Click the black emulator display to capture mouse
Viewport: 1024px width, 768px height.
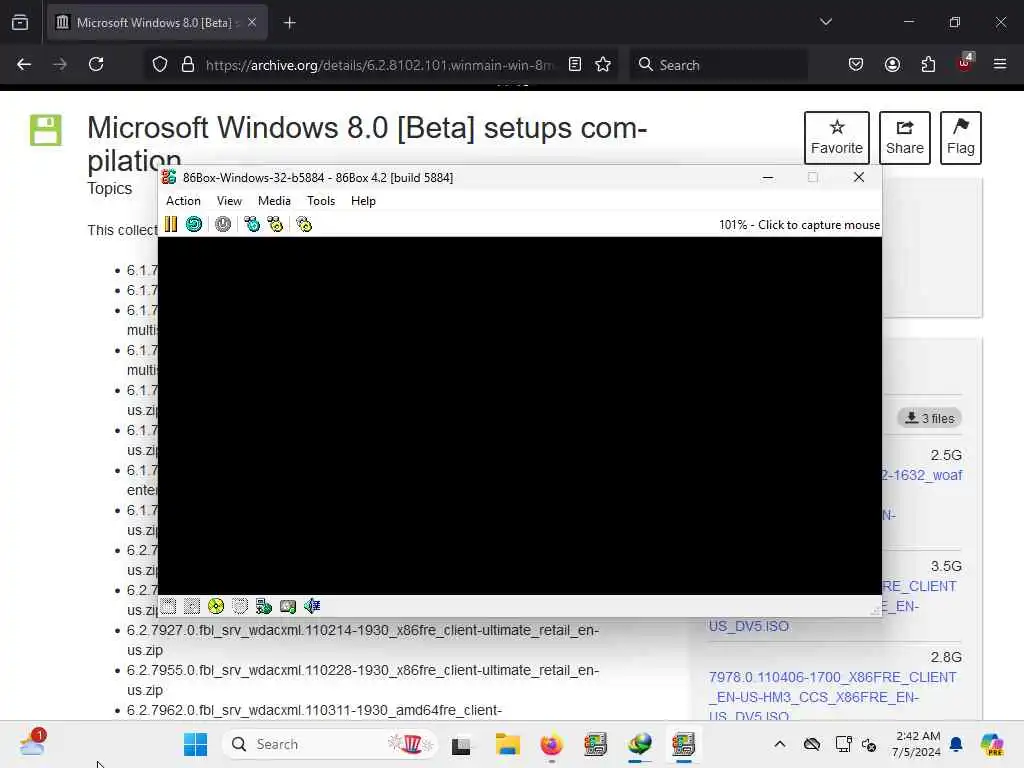pos(520,415)
